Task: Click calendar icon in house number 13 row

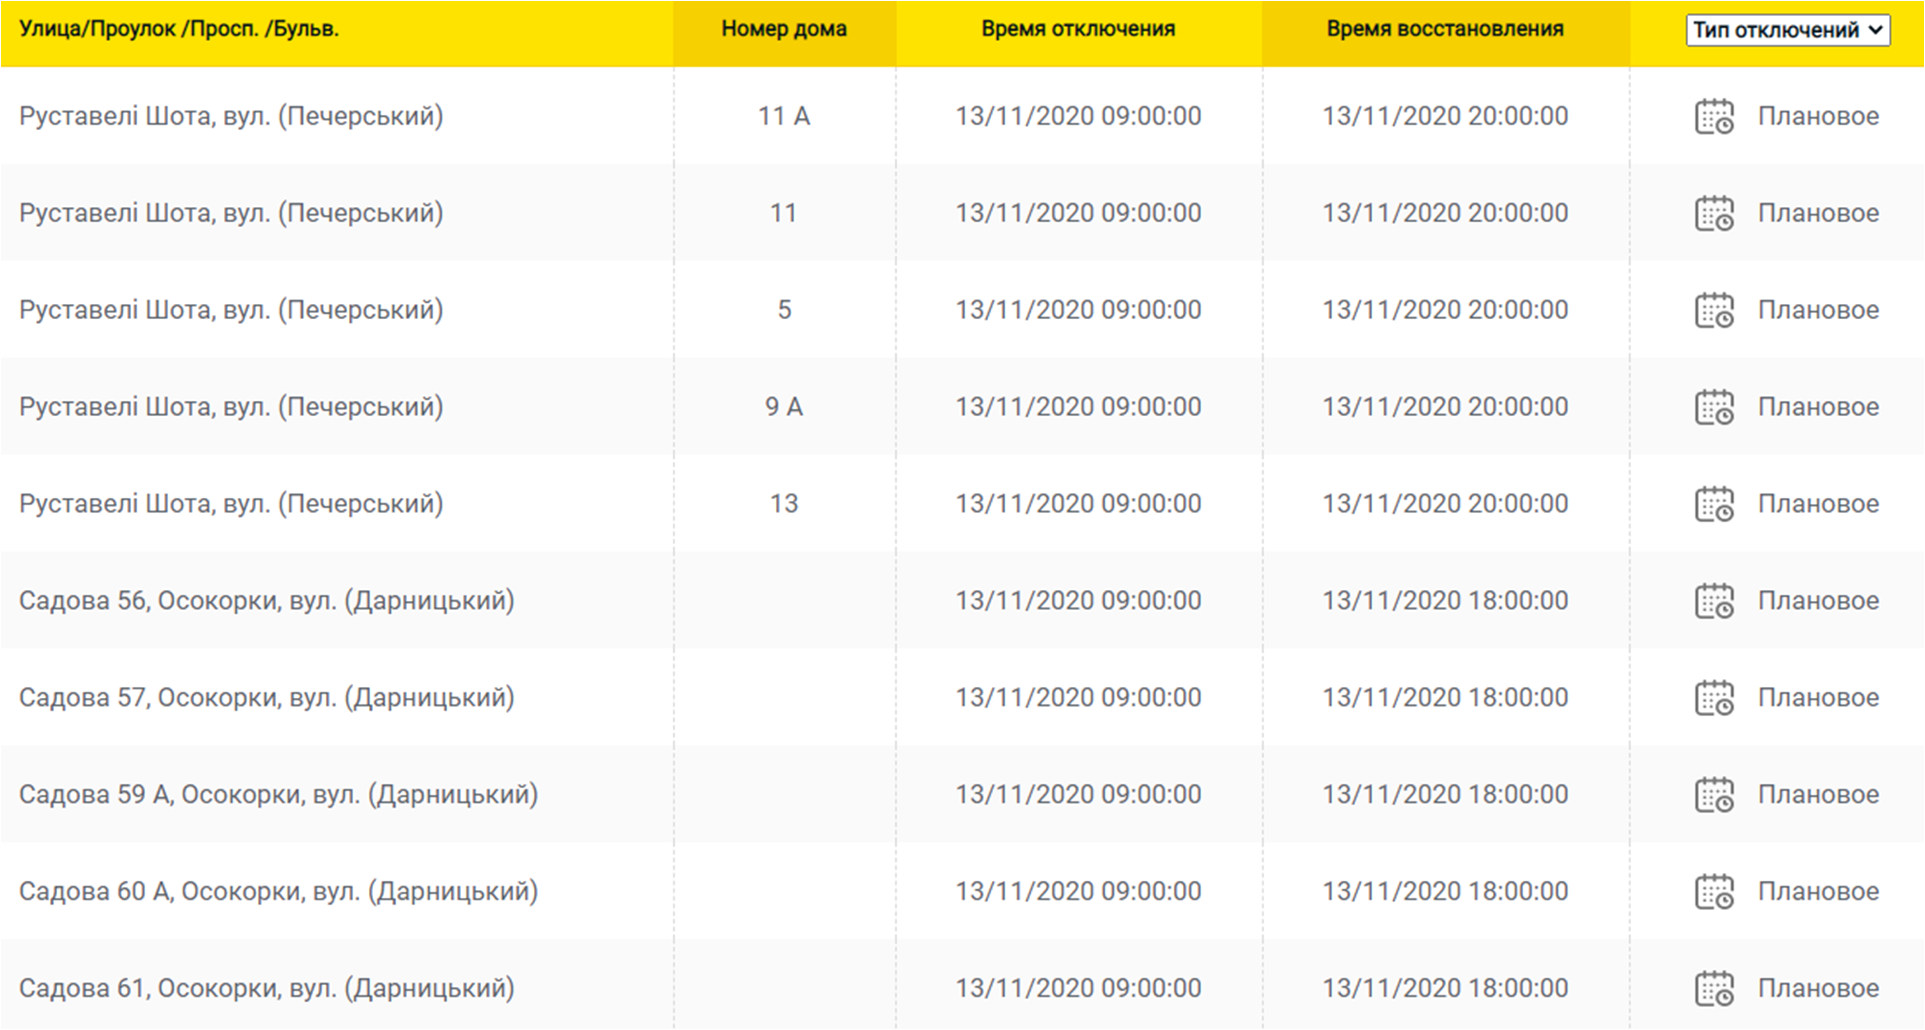Action: [x=1714, y=505]
